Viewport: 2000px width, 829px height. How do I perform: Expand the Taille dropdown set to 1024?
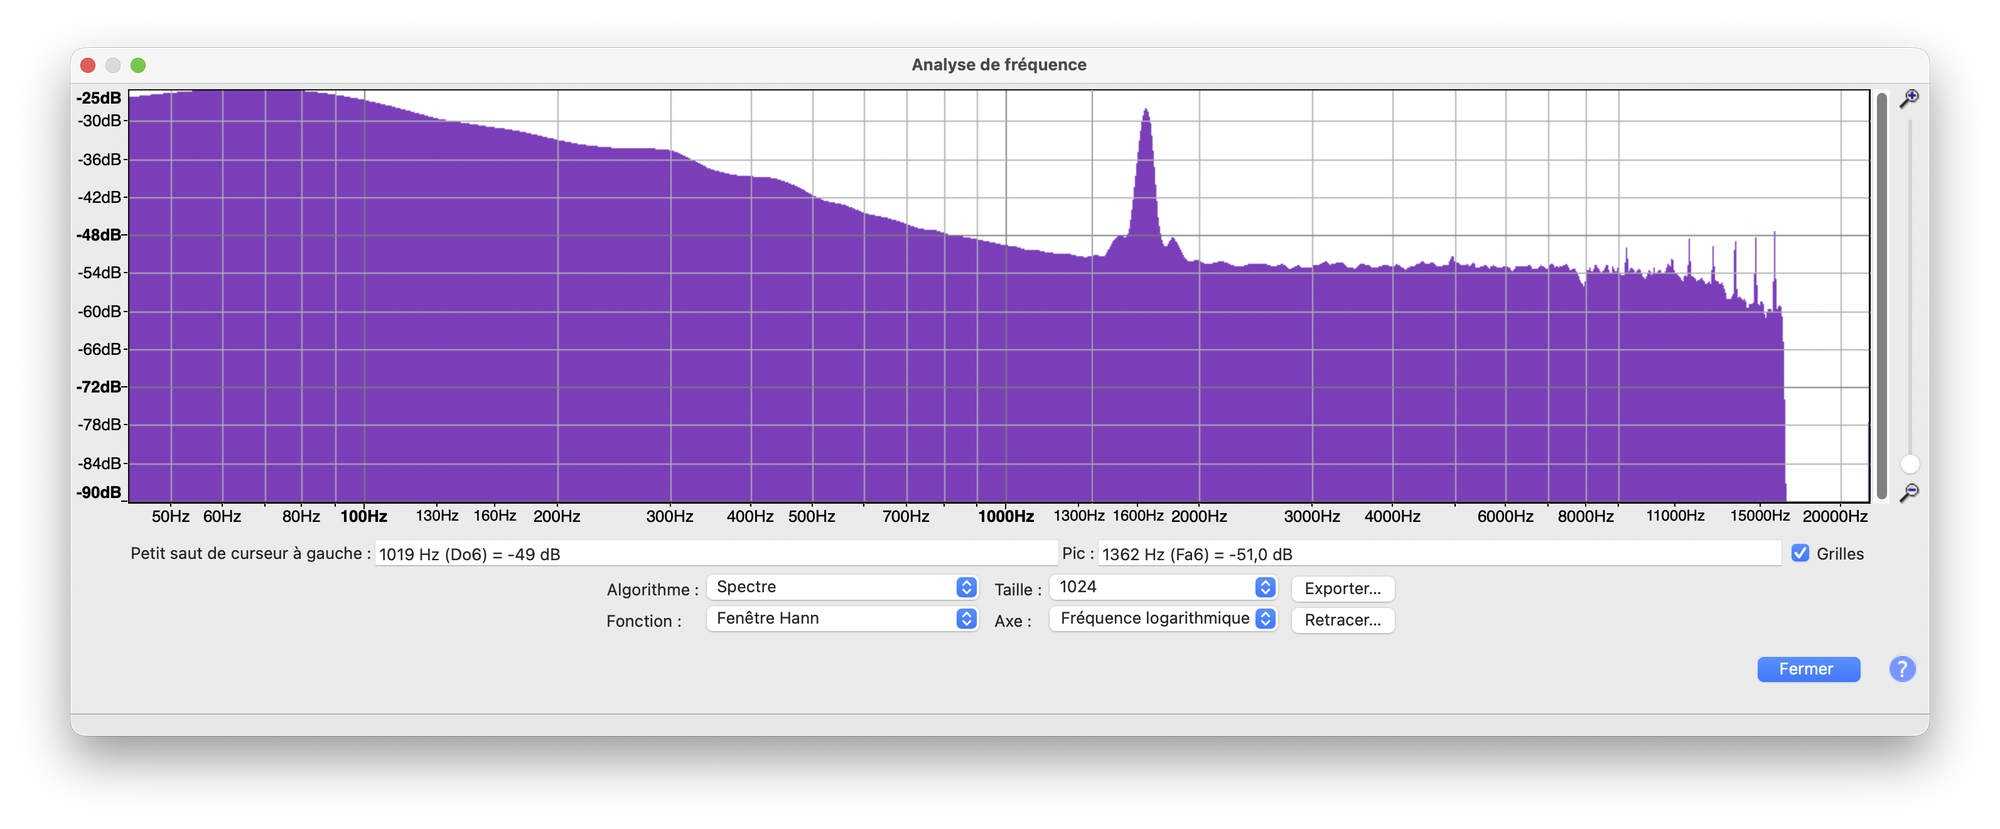pyautogui.click(x=1163, y=587)
